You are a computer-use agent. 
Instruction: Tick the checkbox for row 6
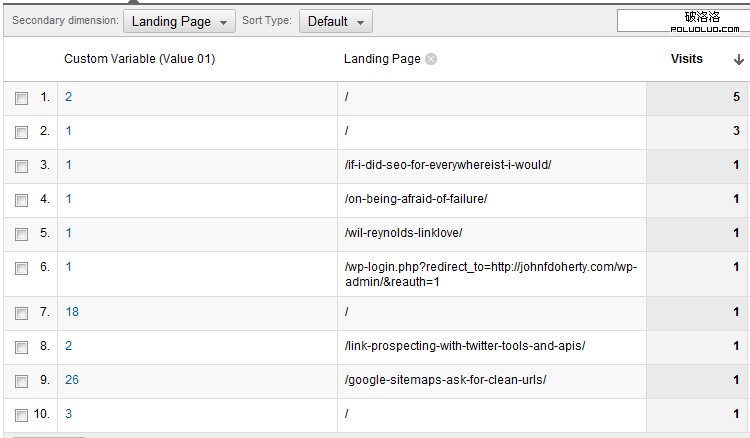(22, 268)
